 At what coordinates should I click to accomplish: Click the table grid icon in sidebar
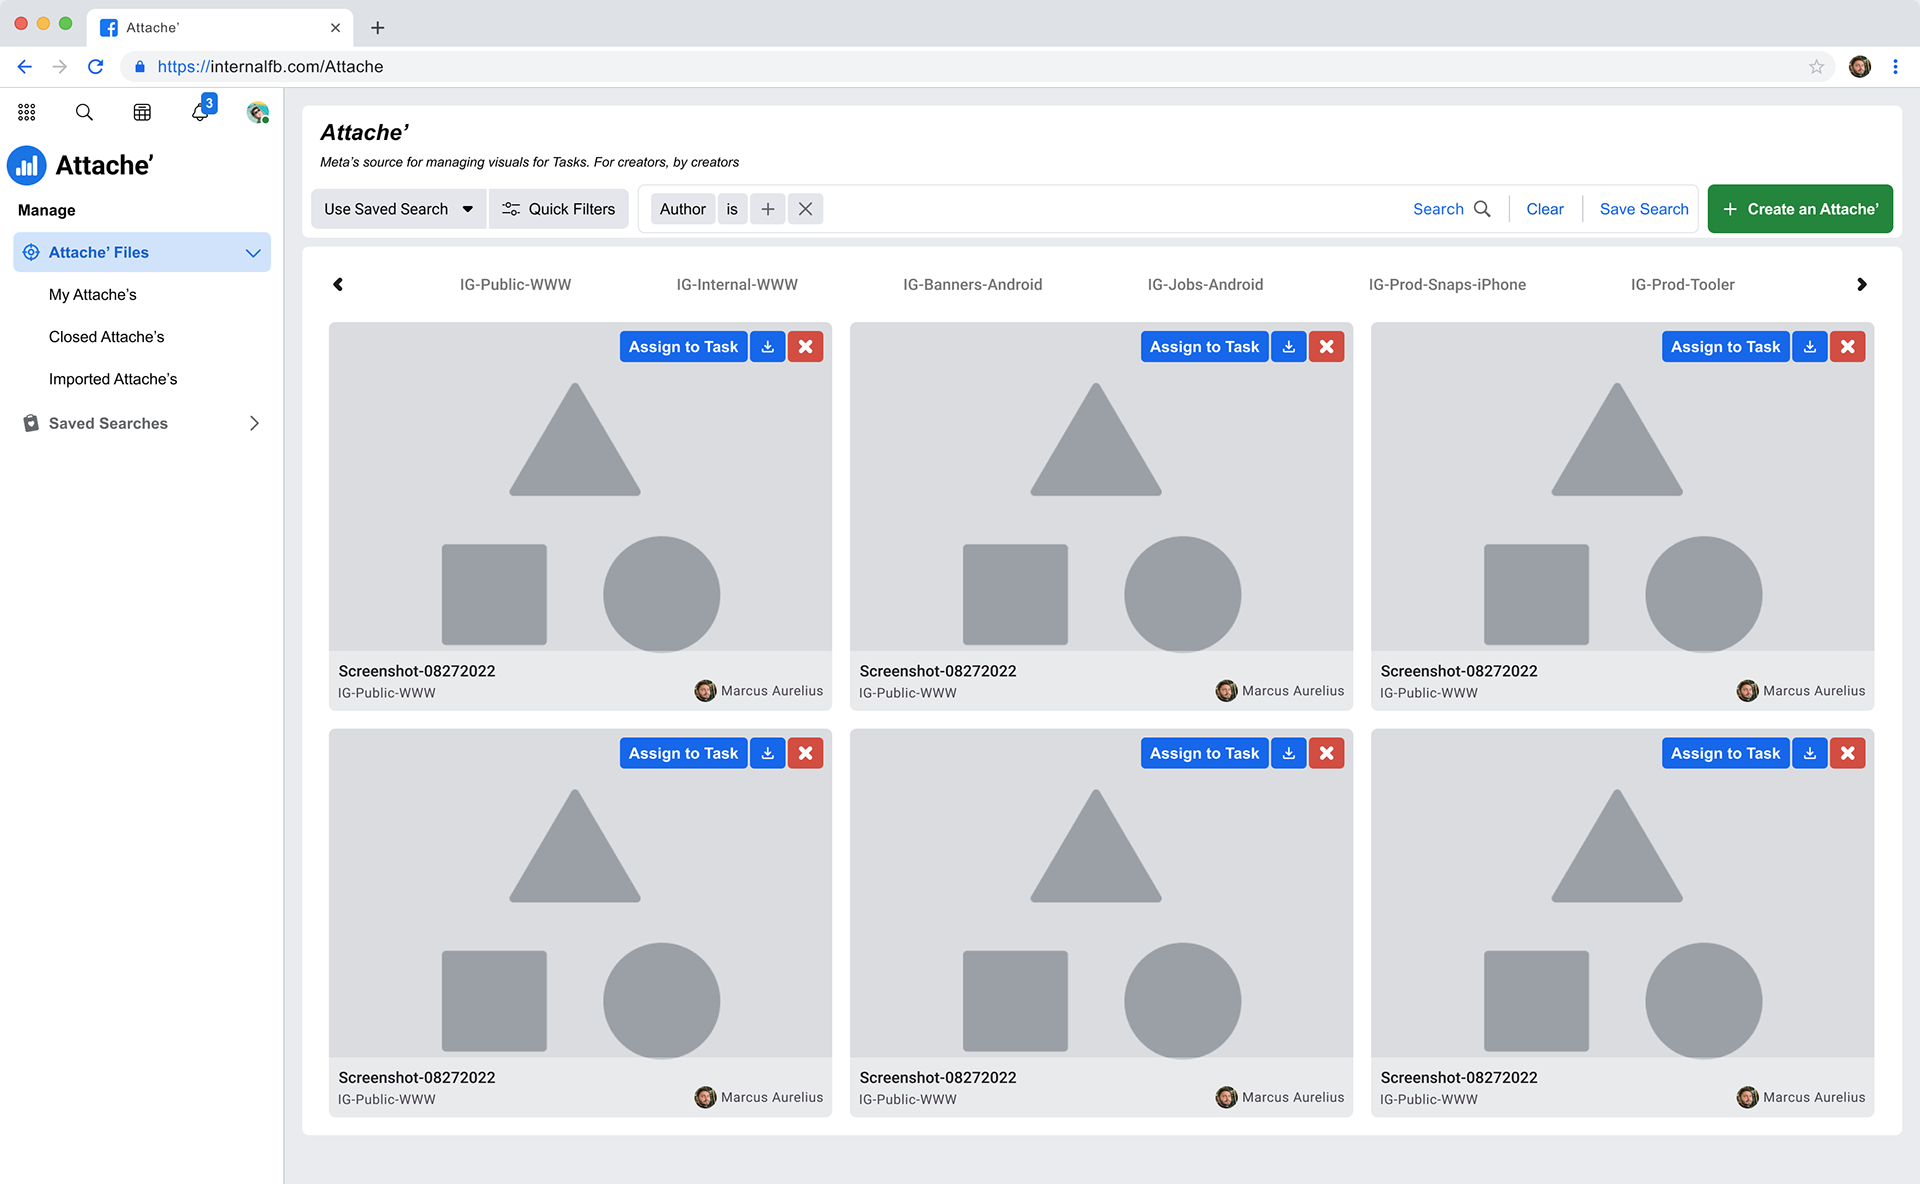coord(142,112)
